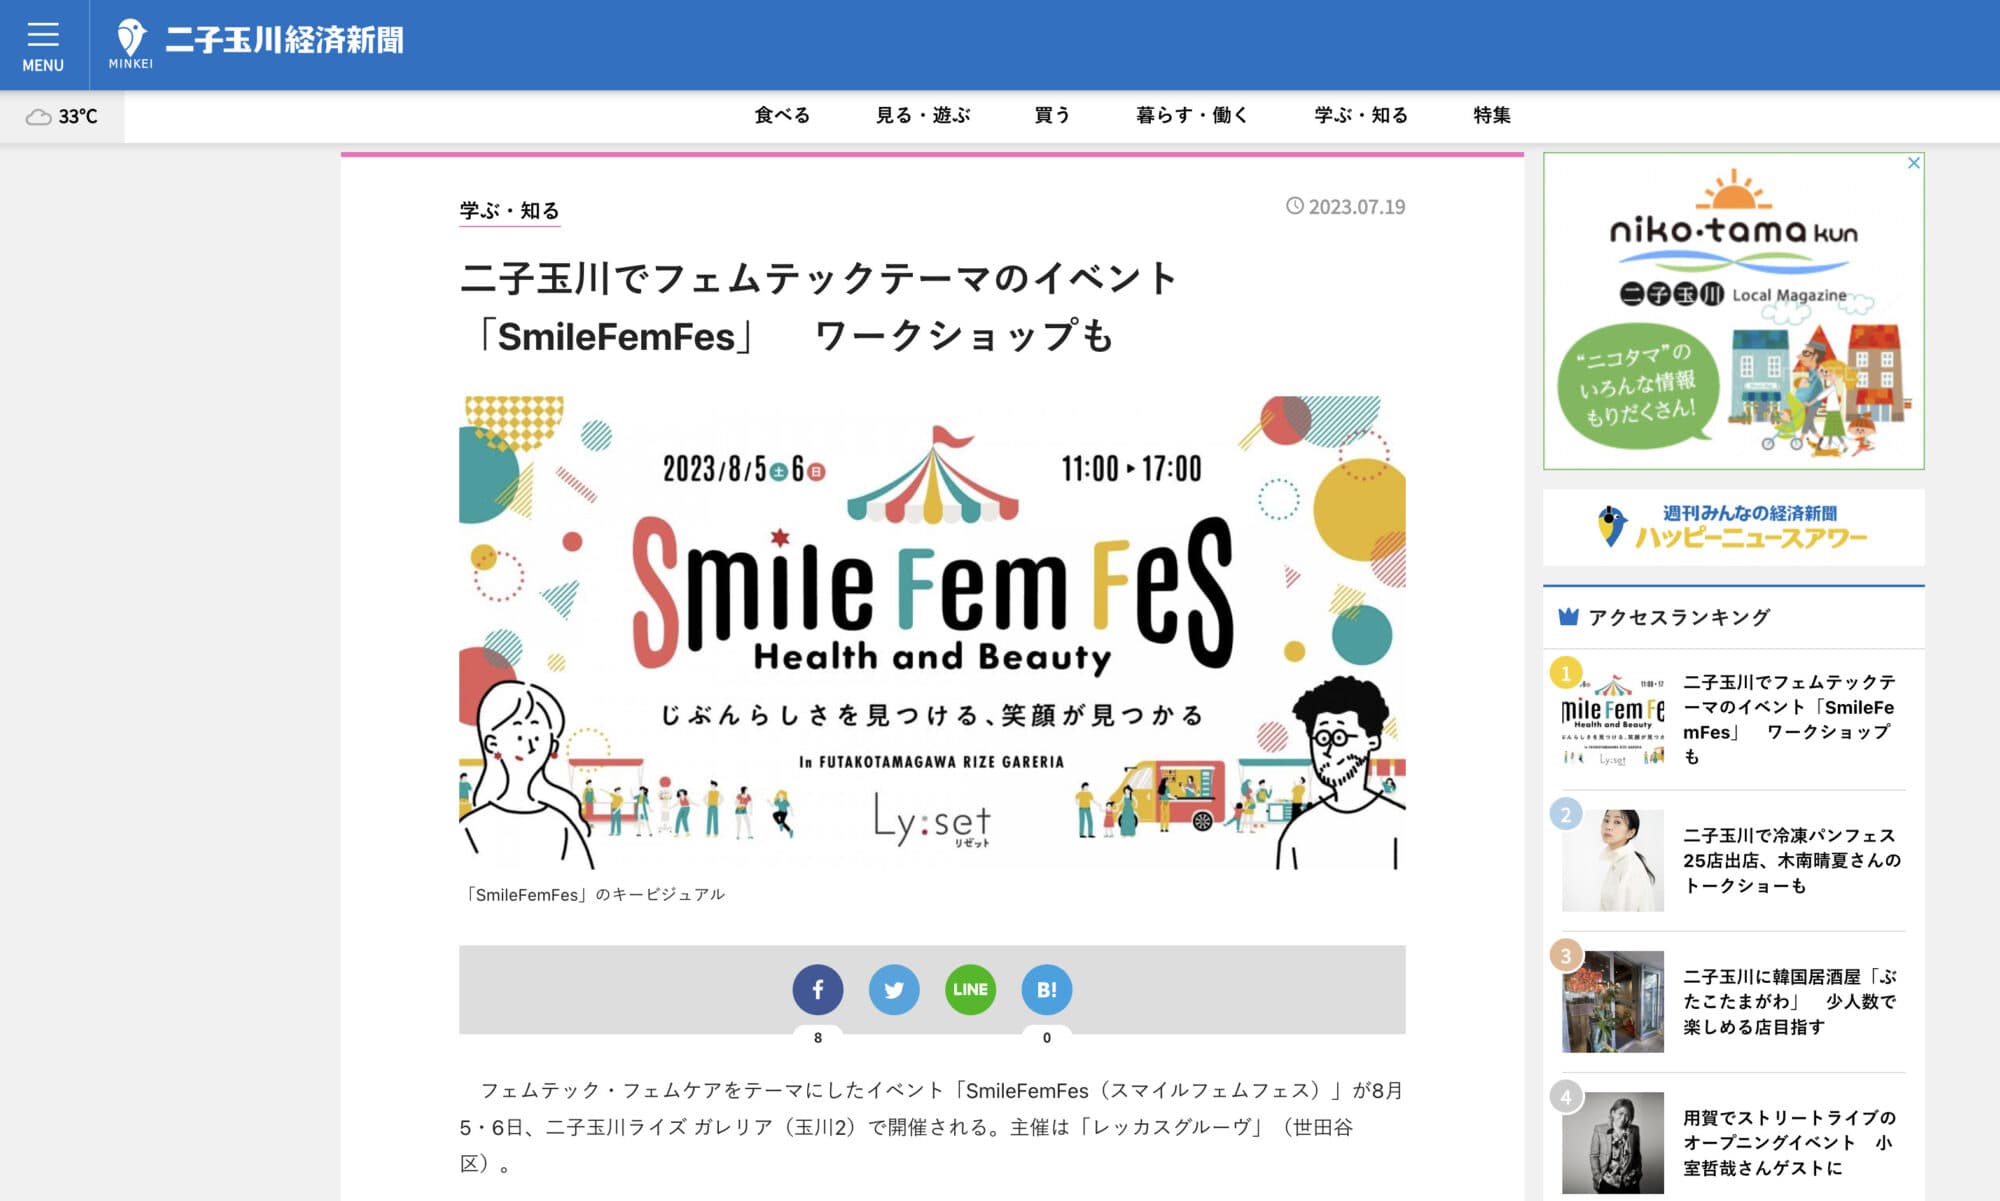2000x1201 pixels.
Task: Open the 見る・遊ぶ nav menu
Action: click(x=923, y=115)
